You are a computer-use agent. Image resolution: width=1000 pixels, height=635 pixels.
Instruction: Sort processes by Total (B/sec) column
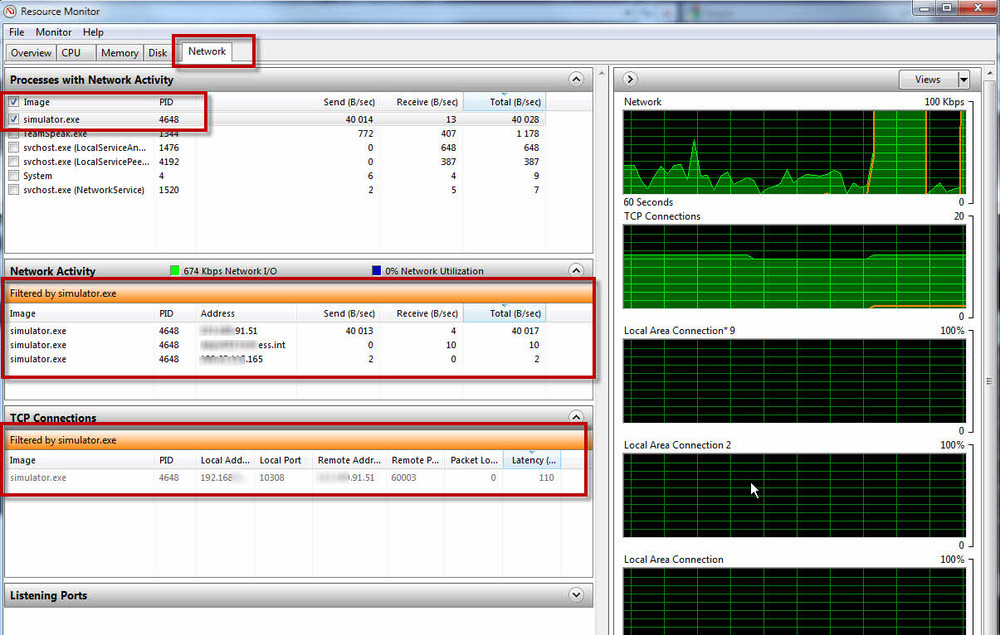[504, 102]
